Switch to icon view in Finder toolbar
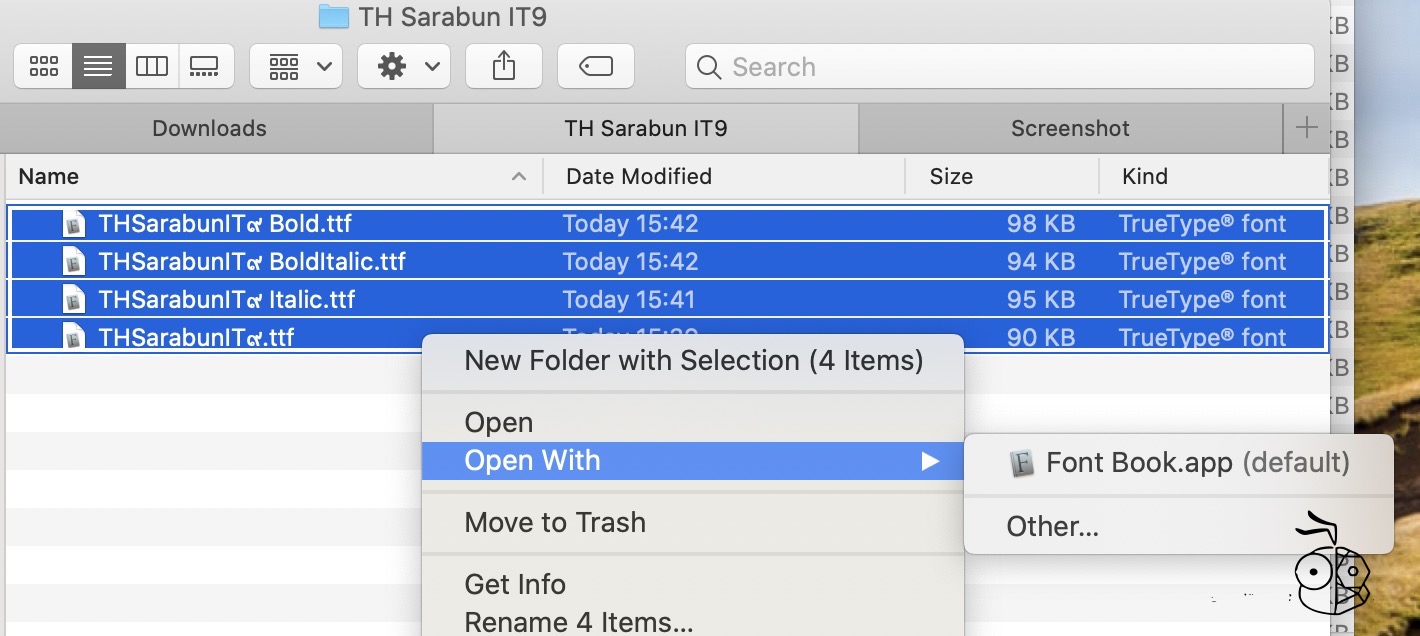This screenshot has width=1420, height=636. [43, 67]
